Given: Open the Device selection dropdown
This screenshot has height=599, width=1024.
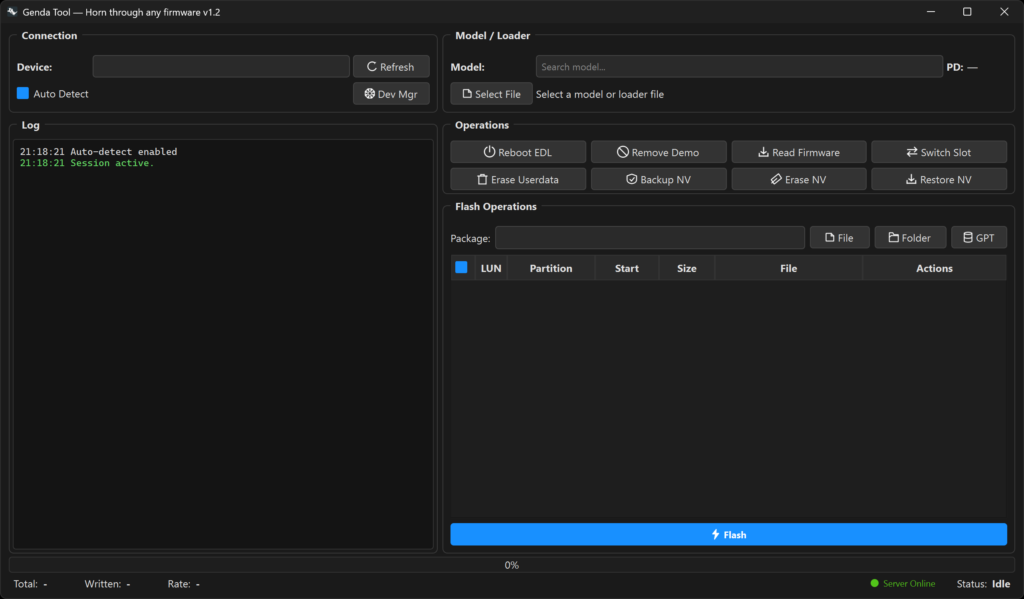Looking at the screenshot, I should coord(221,67).
